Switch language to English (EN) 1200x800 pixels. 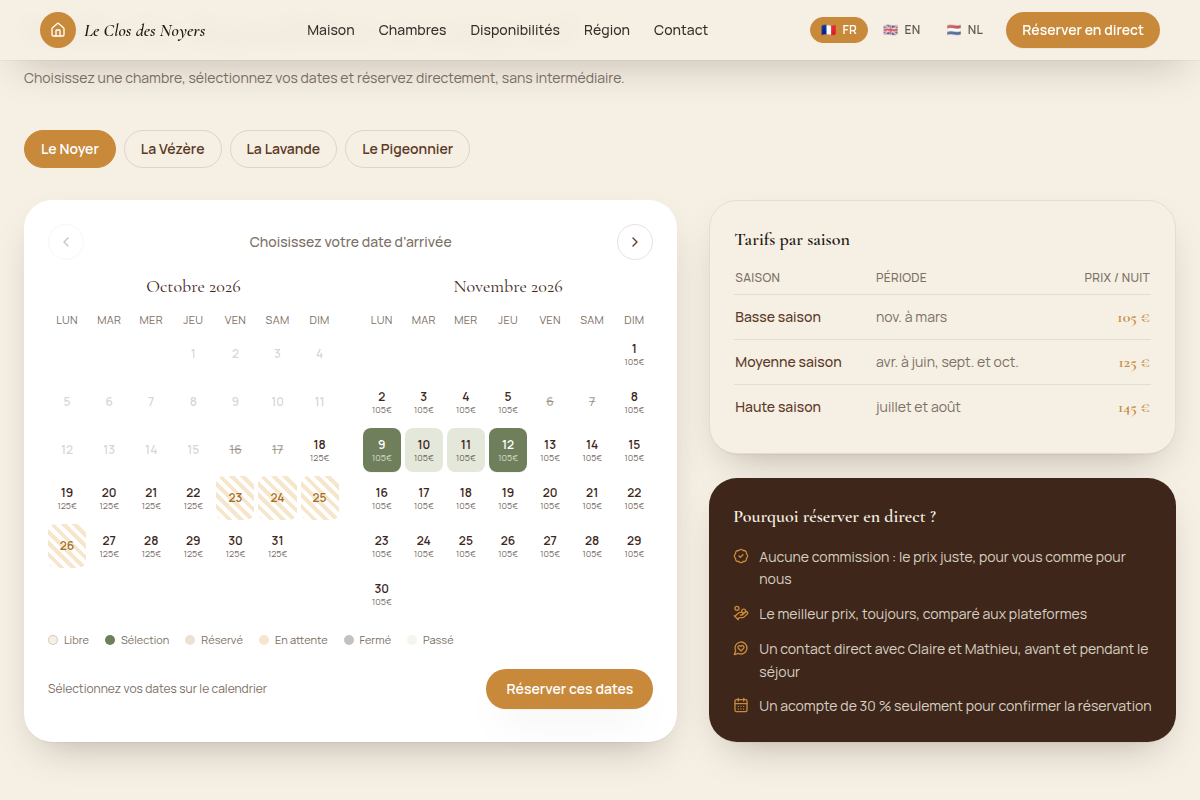point(902,30)
